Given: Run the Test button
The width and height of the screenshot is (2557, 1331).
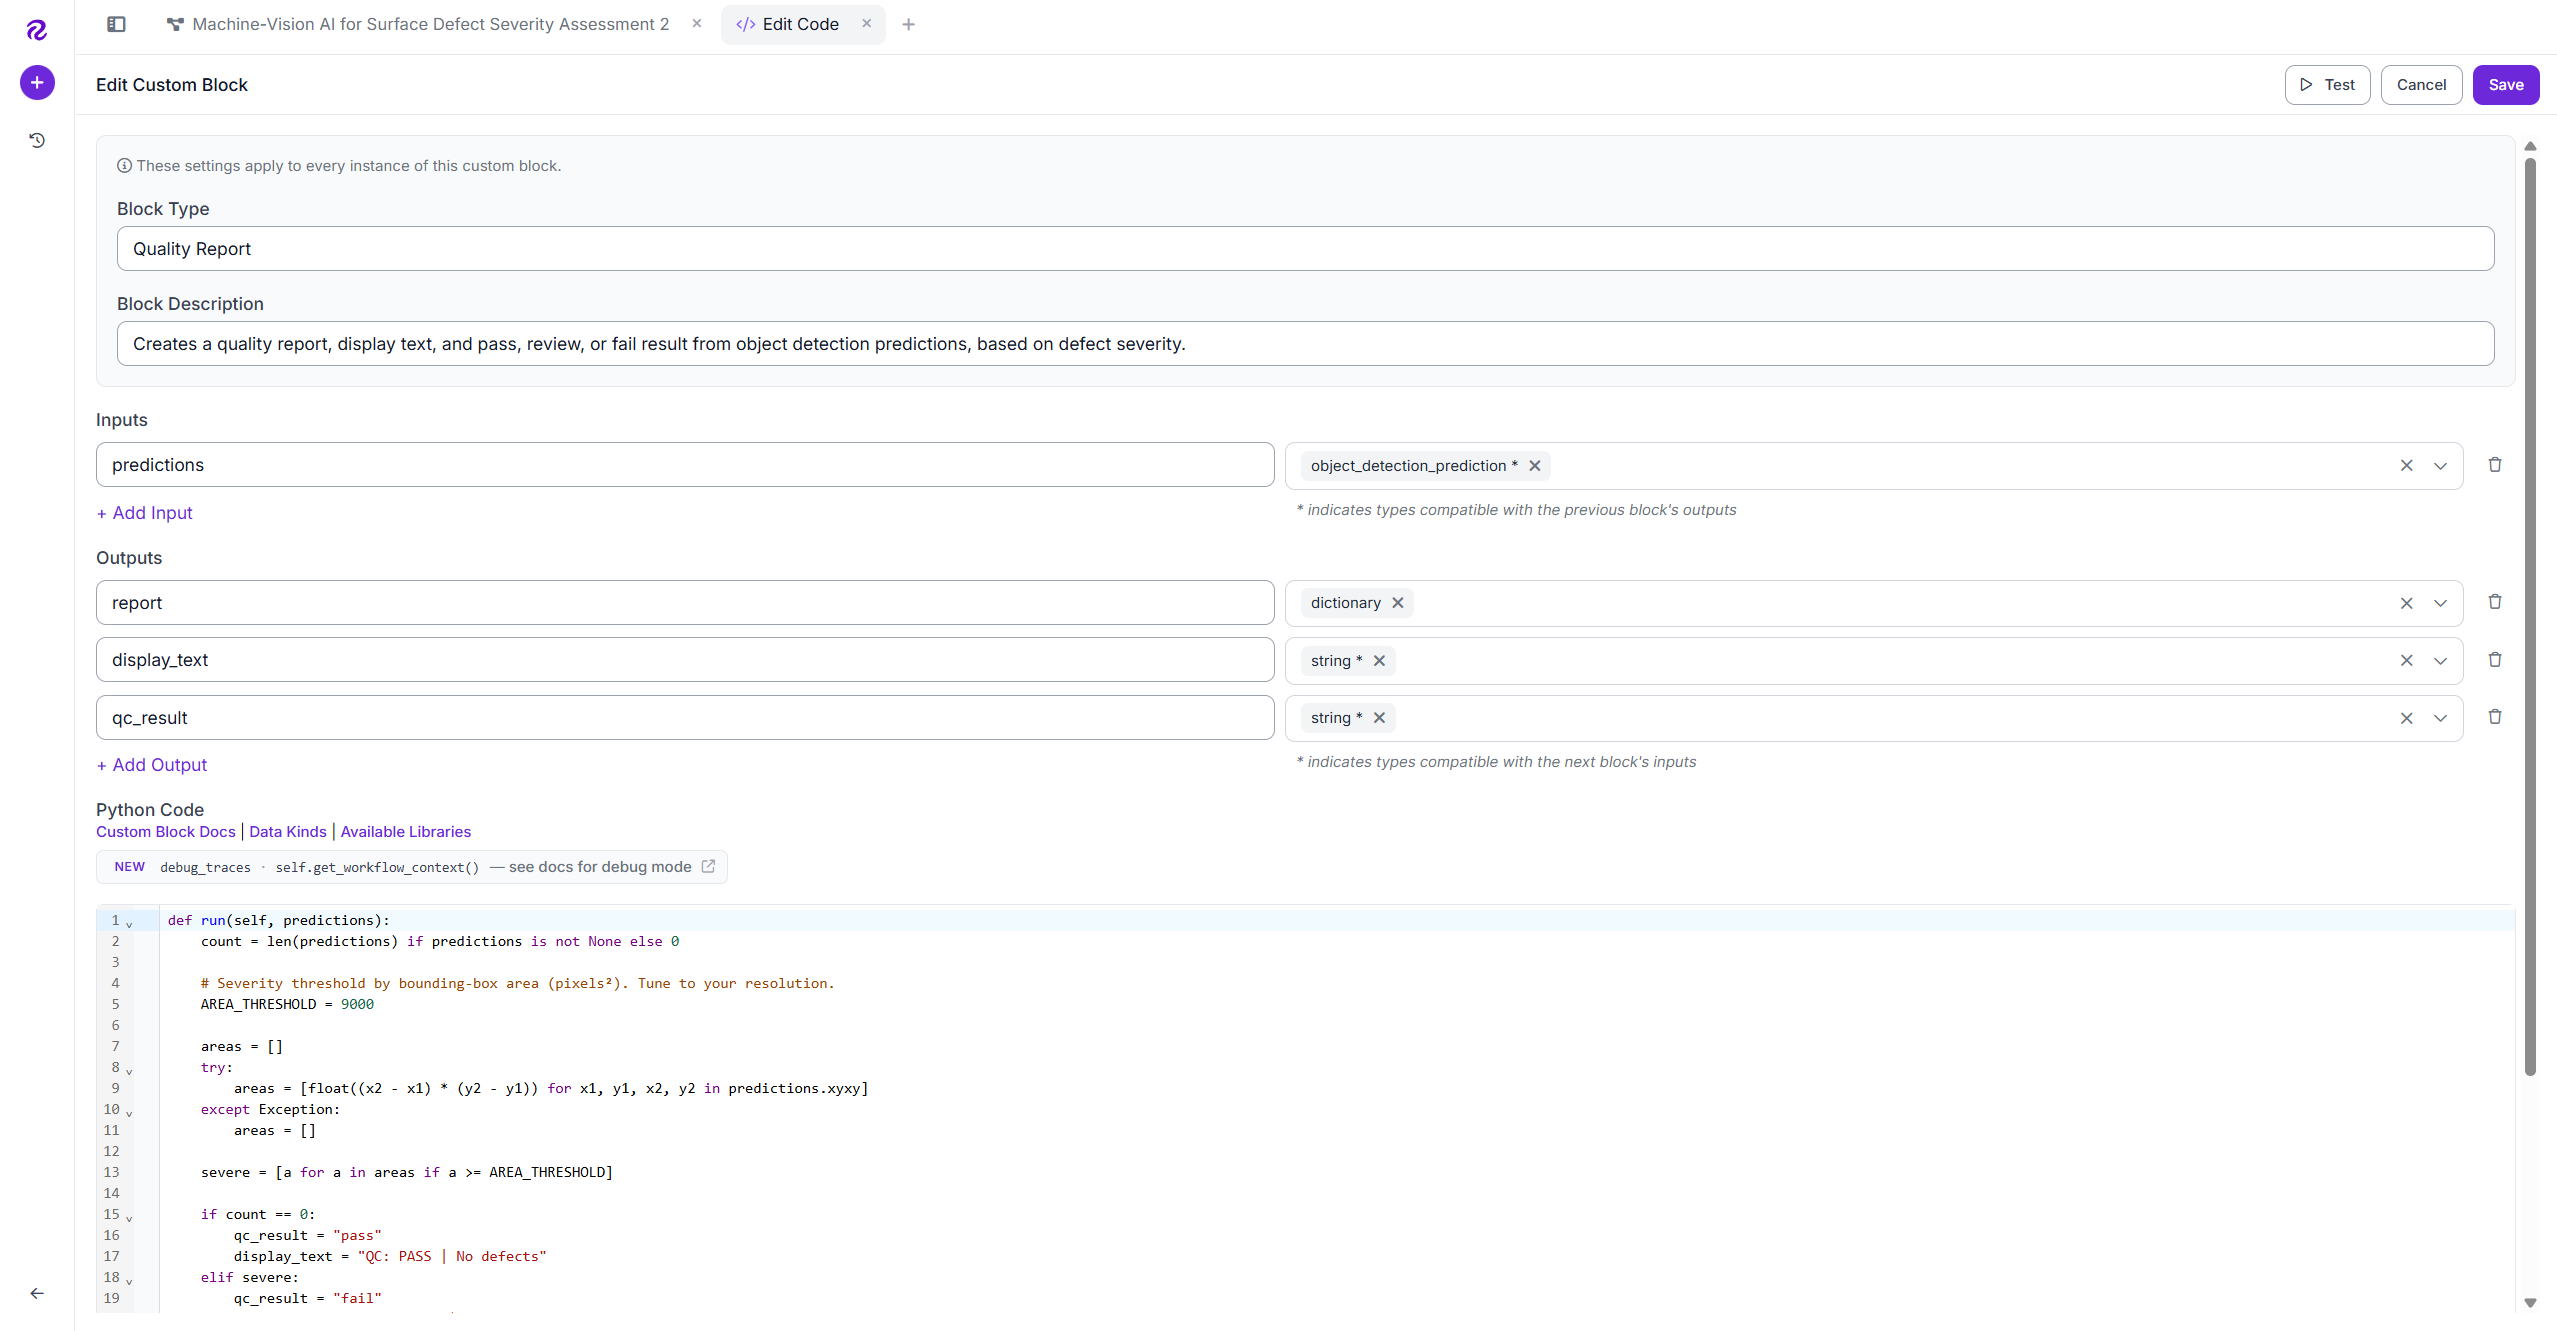Looking at the screenshot, I should click(2327, 85).
